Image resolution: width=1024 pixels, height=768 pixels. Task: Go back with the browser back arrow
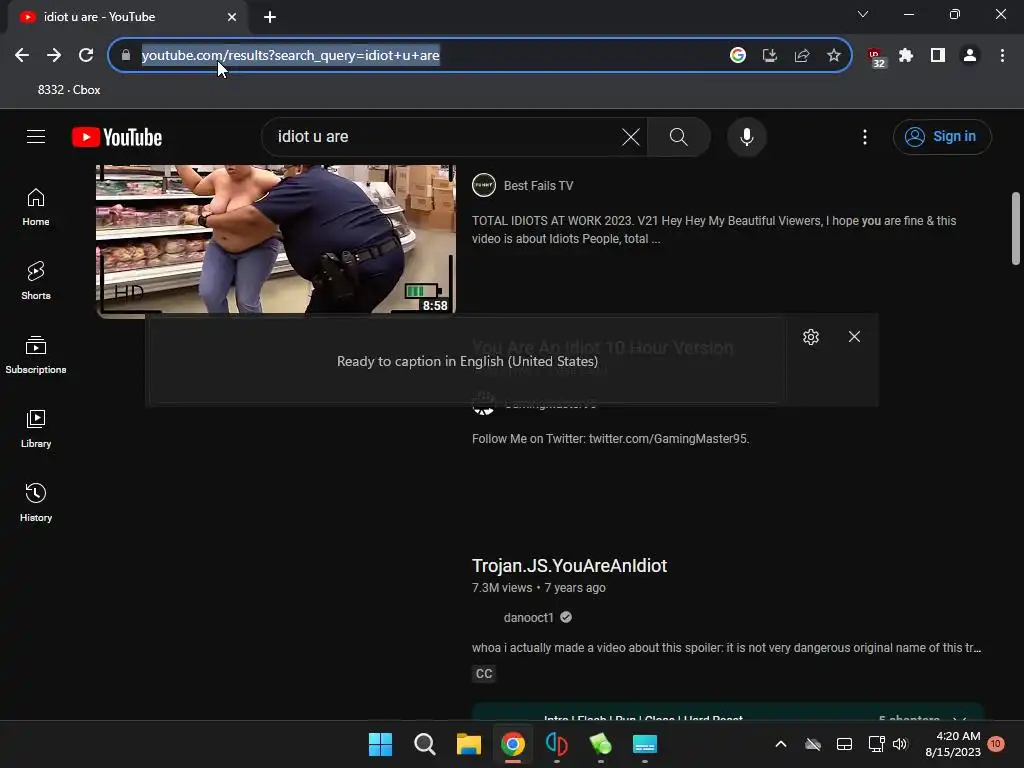click(x=22, y=56)
